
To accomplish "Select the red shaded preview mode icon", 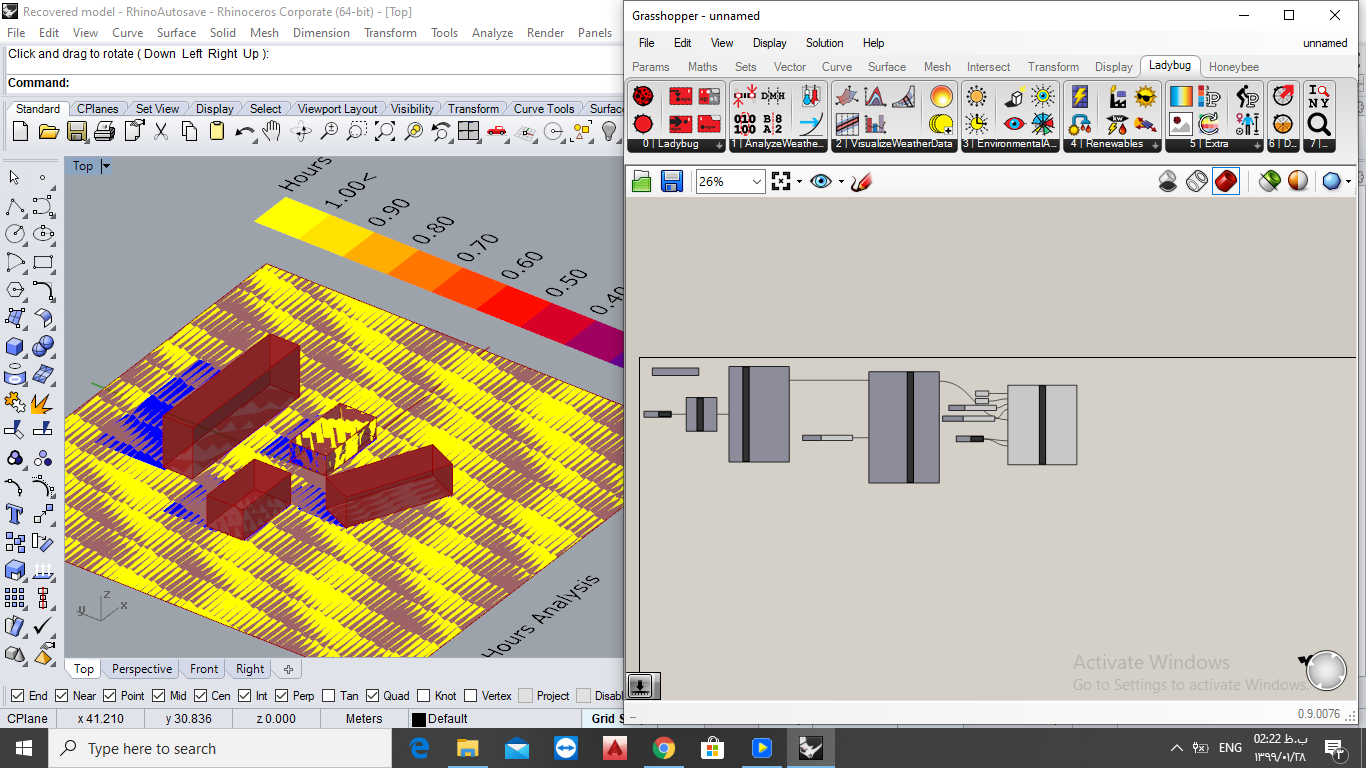I will pyautogui.click(x=1226, y=181).
